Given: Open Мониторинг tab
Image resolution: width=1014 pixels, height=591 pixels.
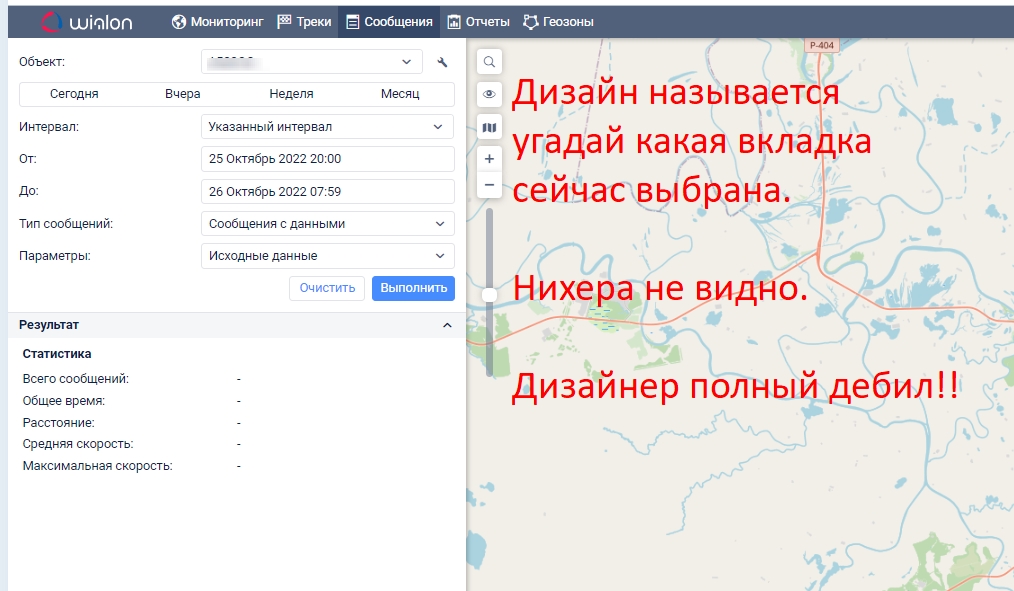Looking at the screenshot, I should click(x=217, y=21).
